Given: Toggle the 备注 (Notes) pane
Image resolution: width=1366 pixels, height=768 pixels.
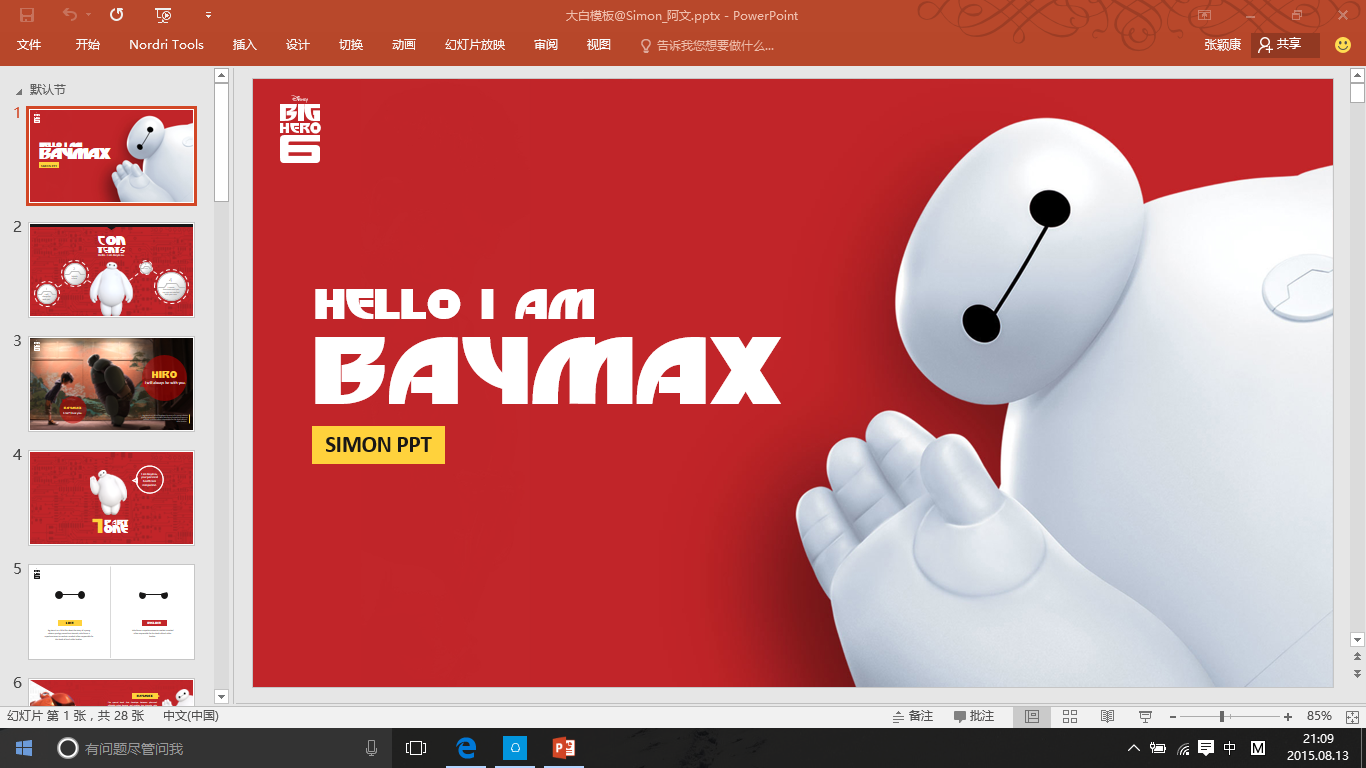Looking at the screenshot, I should (x=913, y=716).
